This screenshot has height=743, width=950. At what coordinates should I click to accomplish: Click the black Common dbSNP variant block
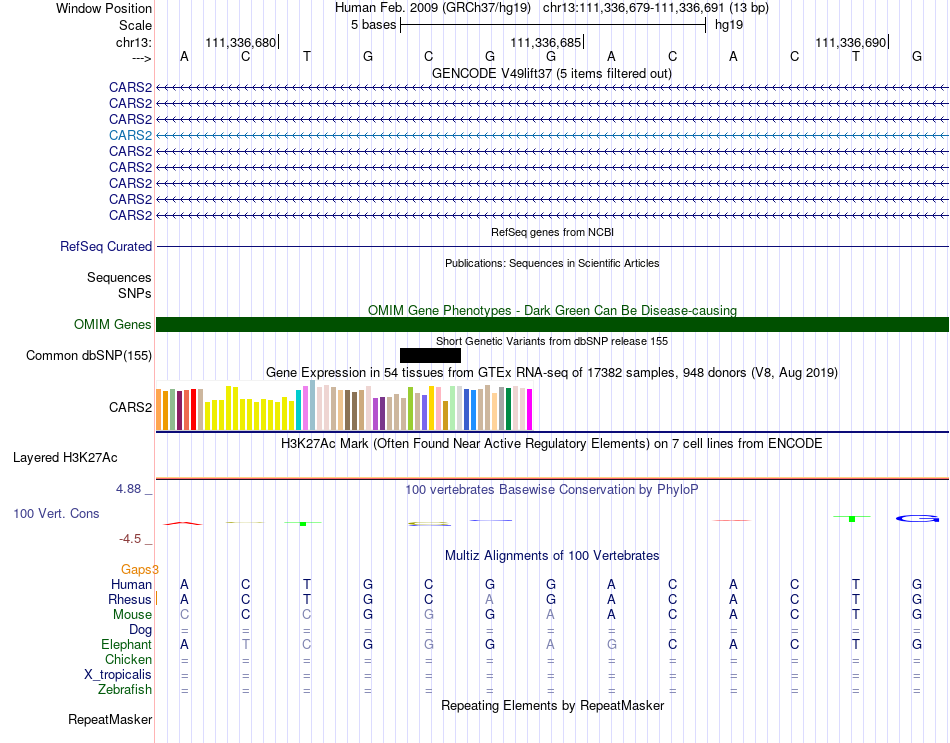click(x=430, y=355)
